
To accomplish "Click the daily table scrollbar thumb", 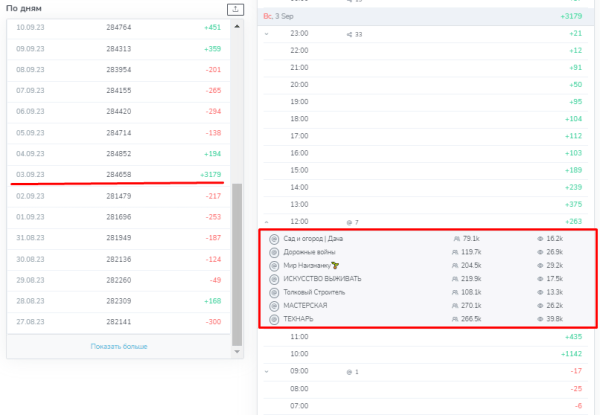I will [237, 265].
